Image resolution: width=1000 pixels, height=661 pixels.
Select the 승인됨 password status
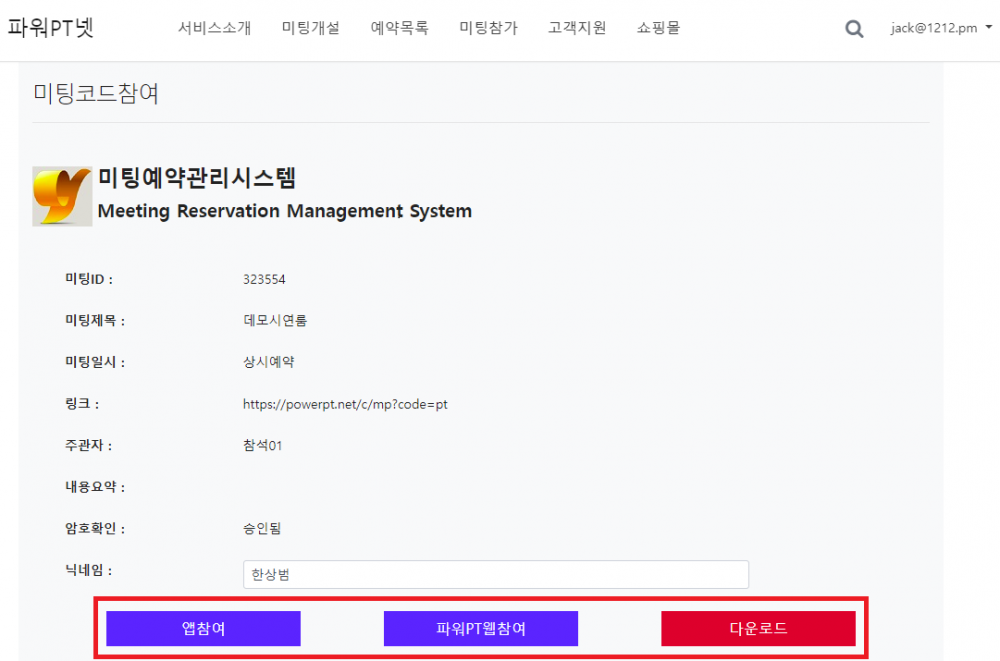point(262,528)
